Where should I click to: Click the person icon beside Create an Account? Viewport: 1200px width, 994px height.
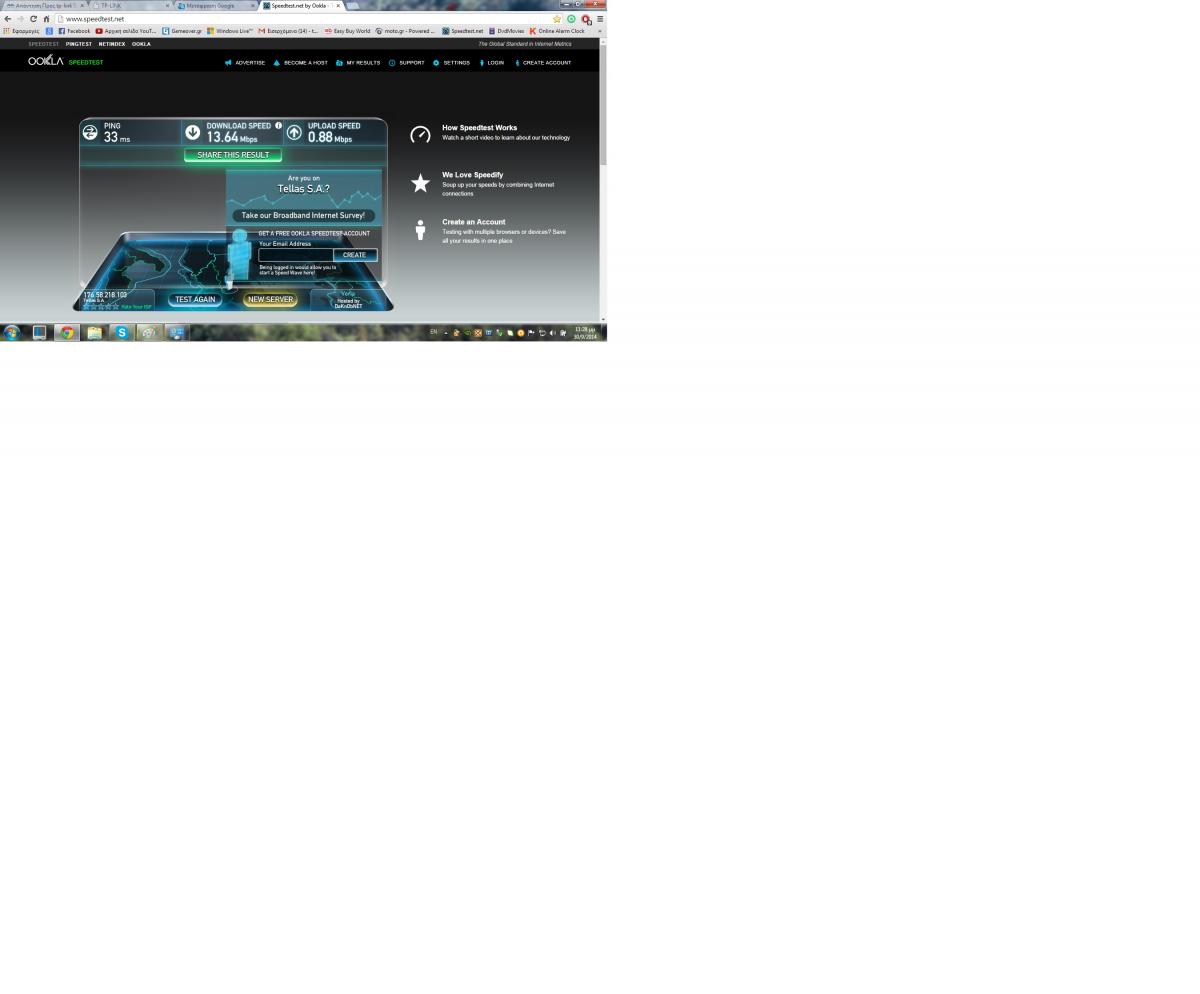tap(420, 230)
